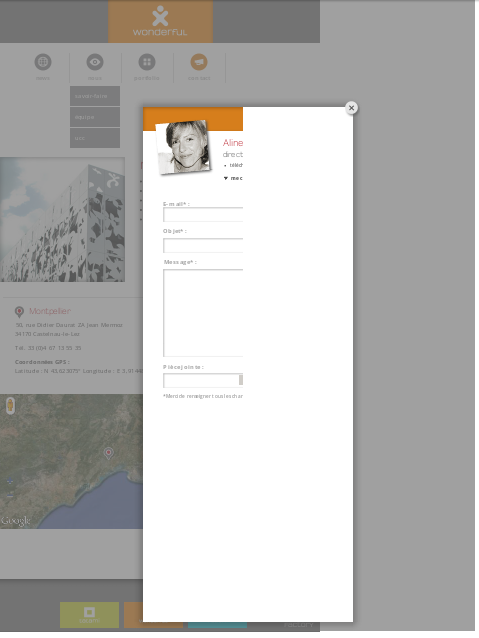Image resolution: width=479 pixels, height=638 pixels.
Task: Open the portfolio grid icon
Action: (147, 62)
